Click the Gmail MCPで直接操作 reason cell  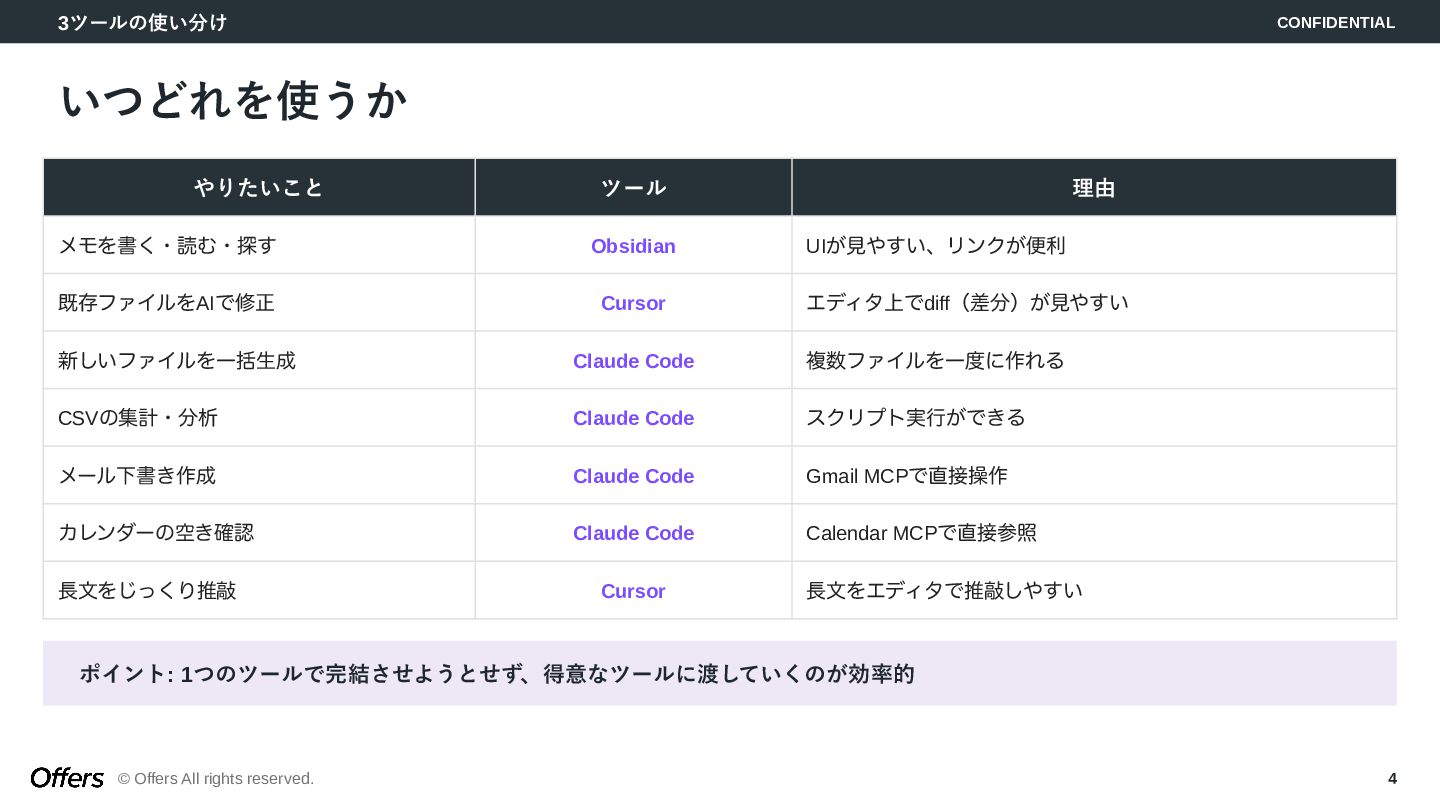point(906,476)
